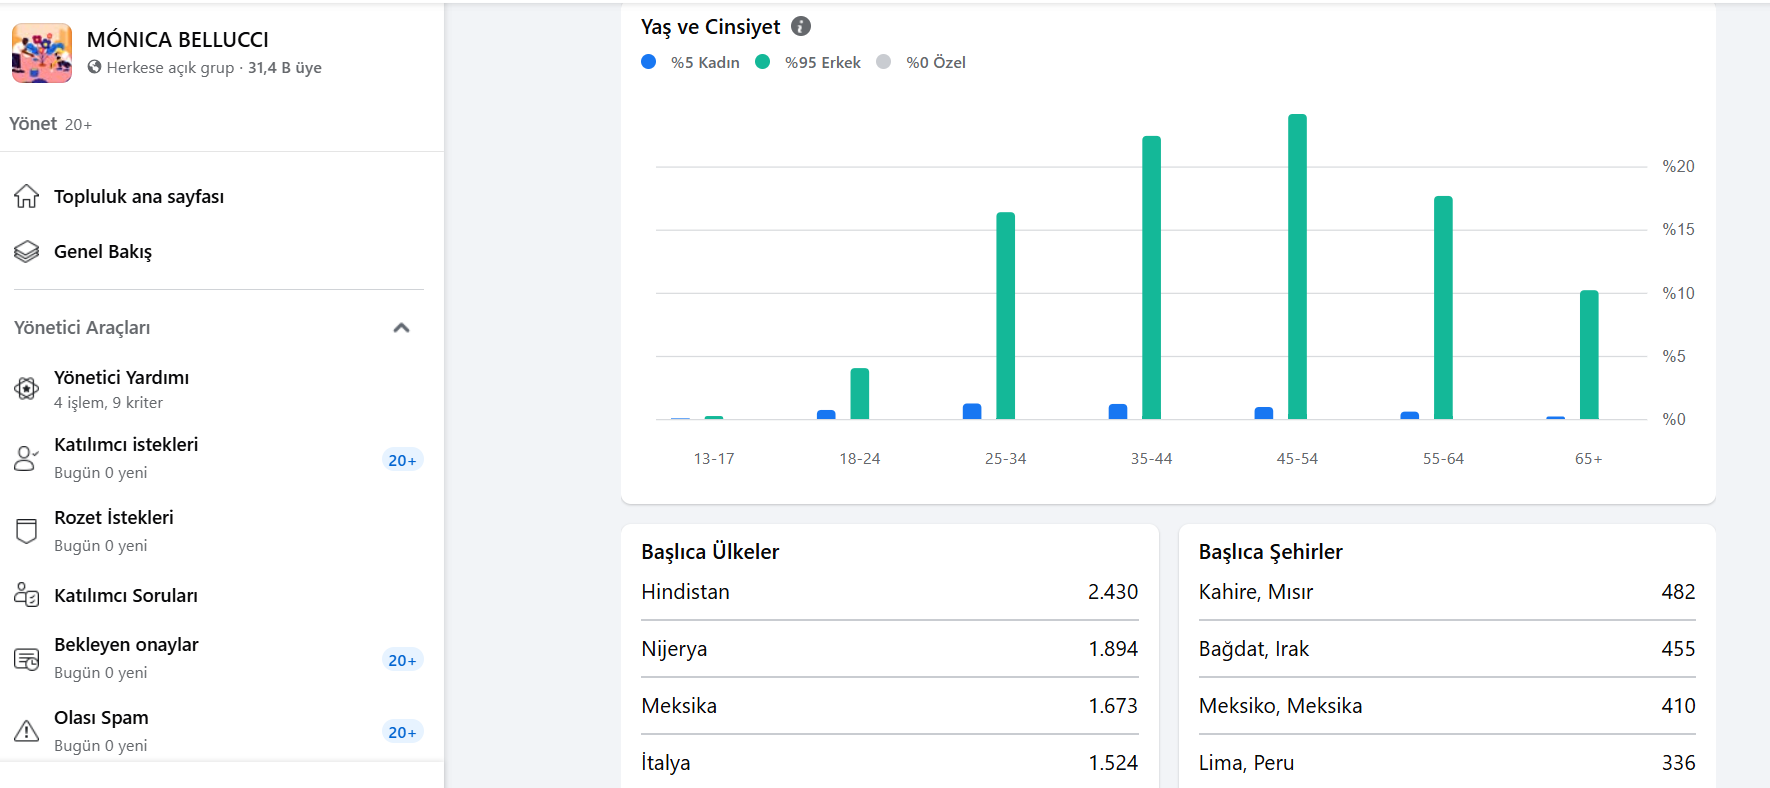The width and height of the screenshot is (1770, 788).
Task: Click the Kahire, Mısır city row
Action: [1447, 592]
